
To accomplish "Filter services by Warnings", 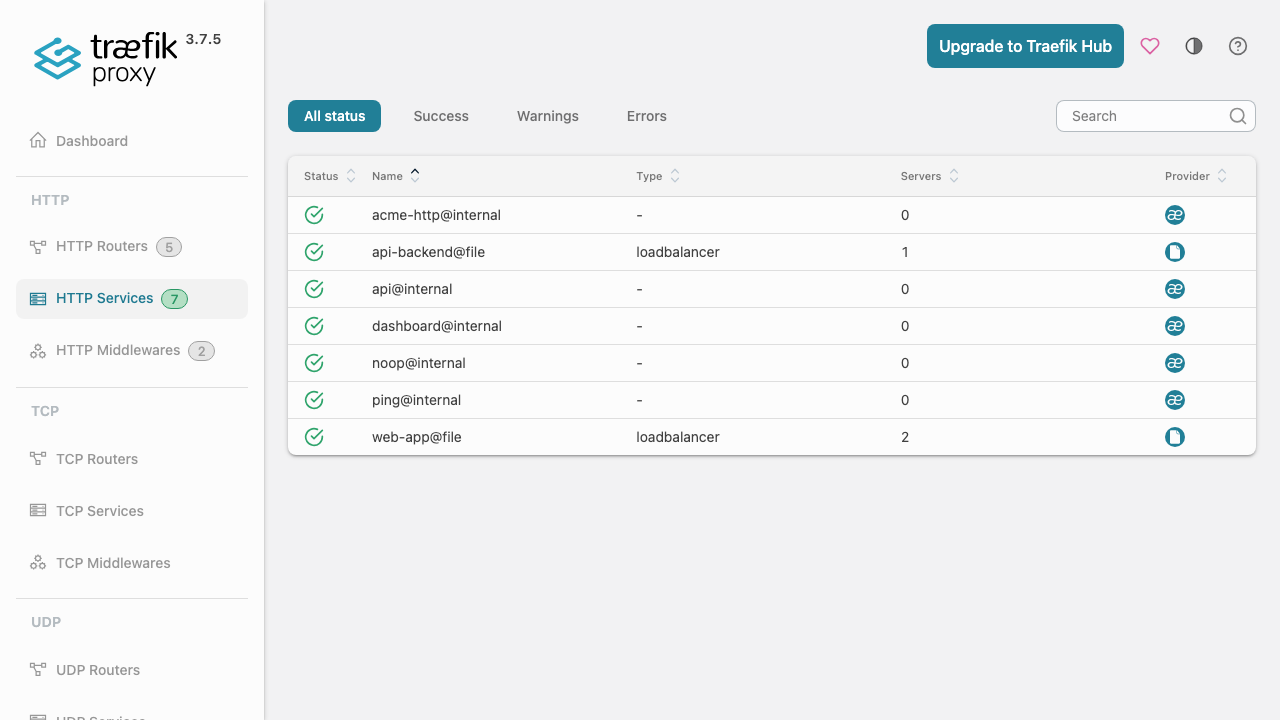I will [x=548, y=116].
